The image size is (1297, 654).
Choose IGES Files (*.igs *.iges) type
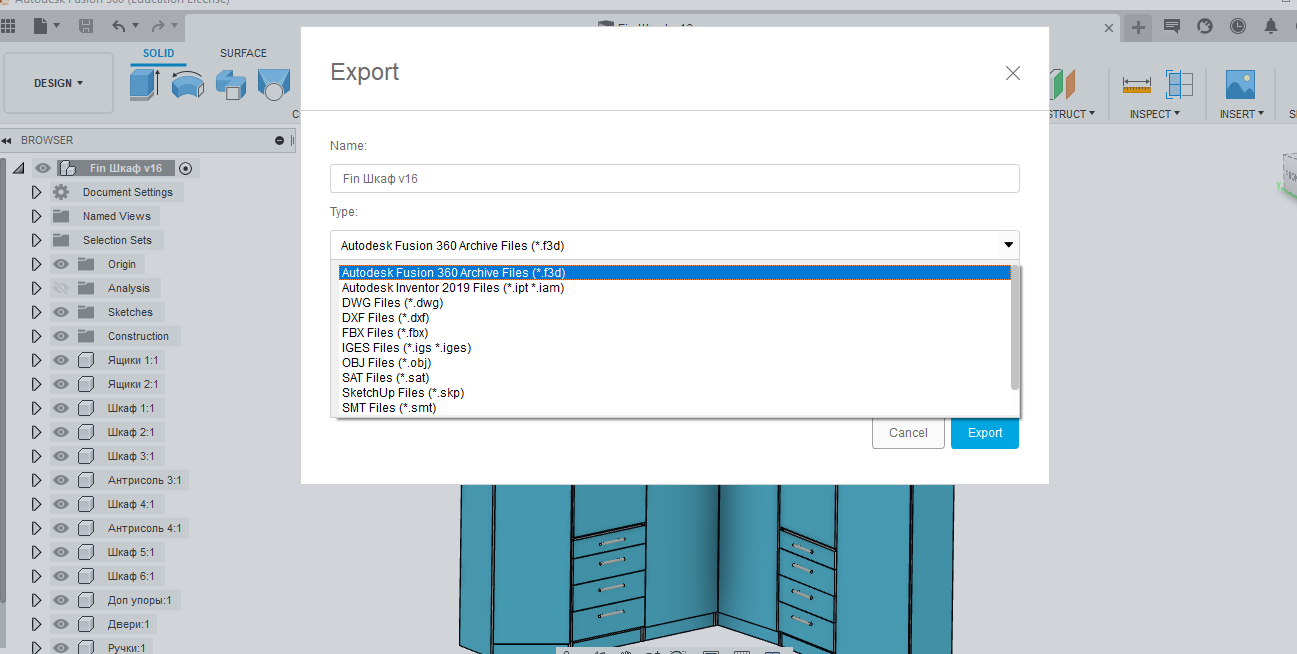(x=675, y=348)
